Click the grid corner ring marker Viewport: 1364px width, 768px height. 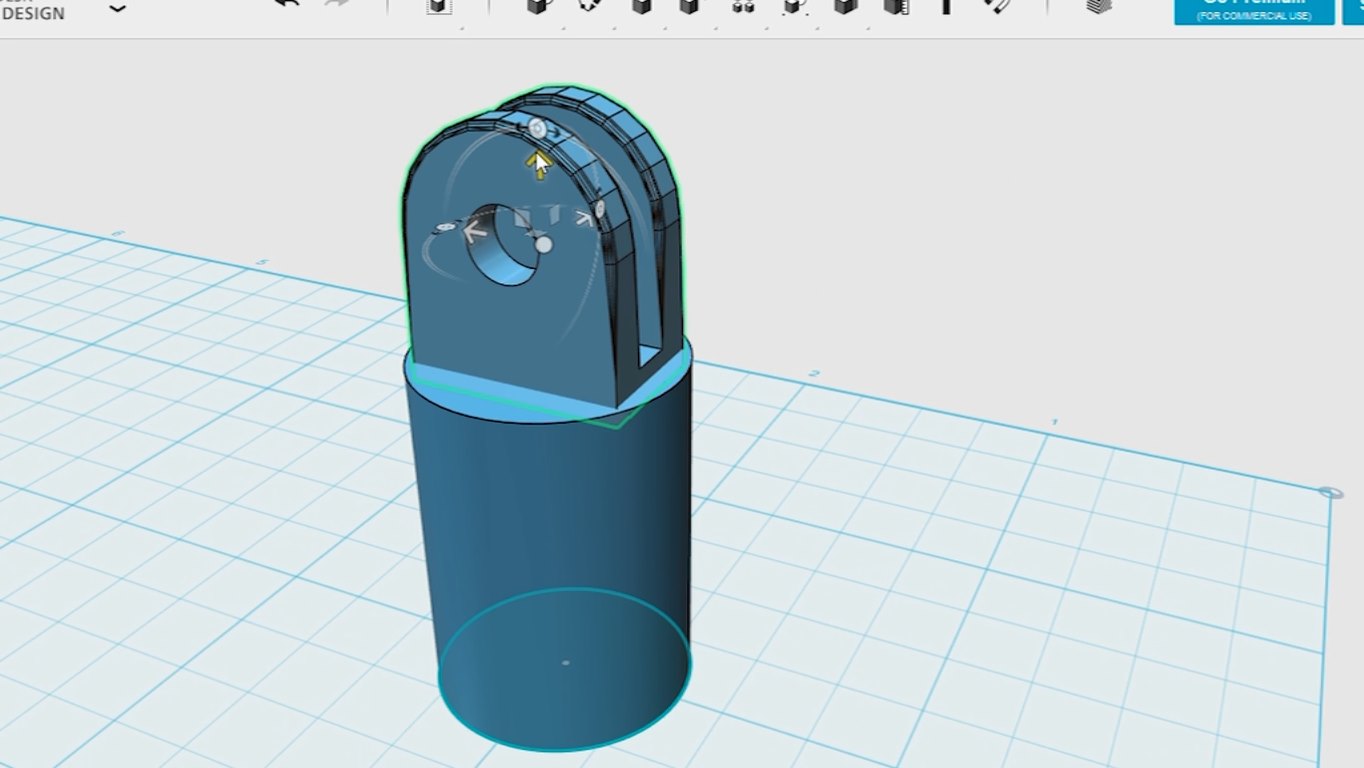click(x=1330, y=493)
